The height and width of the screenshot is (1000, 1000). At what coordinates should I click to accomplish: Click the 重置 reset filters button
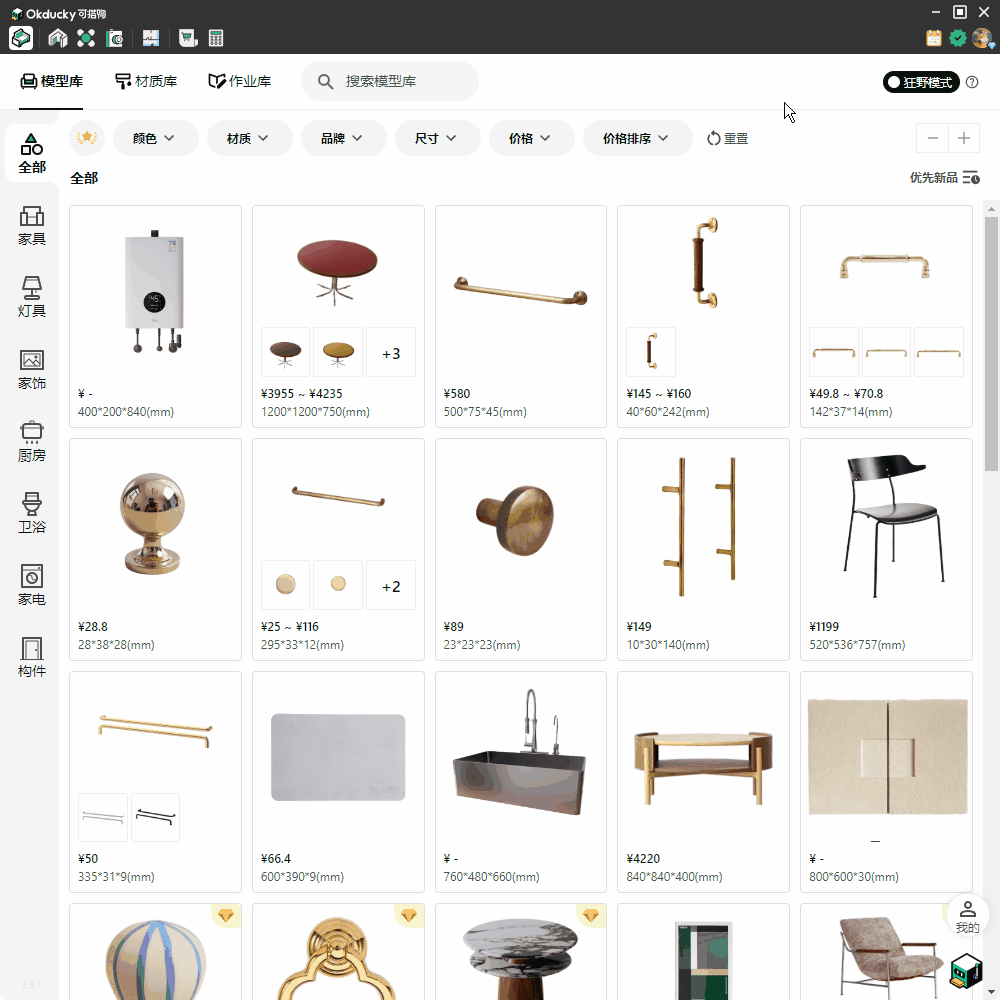[x=727, y=138]
